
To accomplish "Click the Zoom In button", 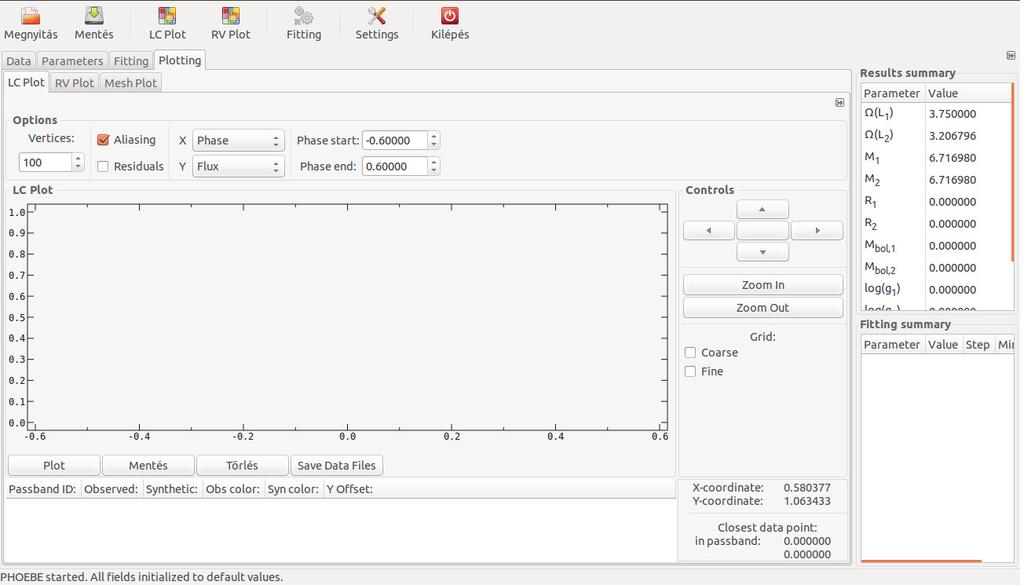I will pos(763,285).
